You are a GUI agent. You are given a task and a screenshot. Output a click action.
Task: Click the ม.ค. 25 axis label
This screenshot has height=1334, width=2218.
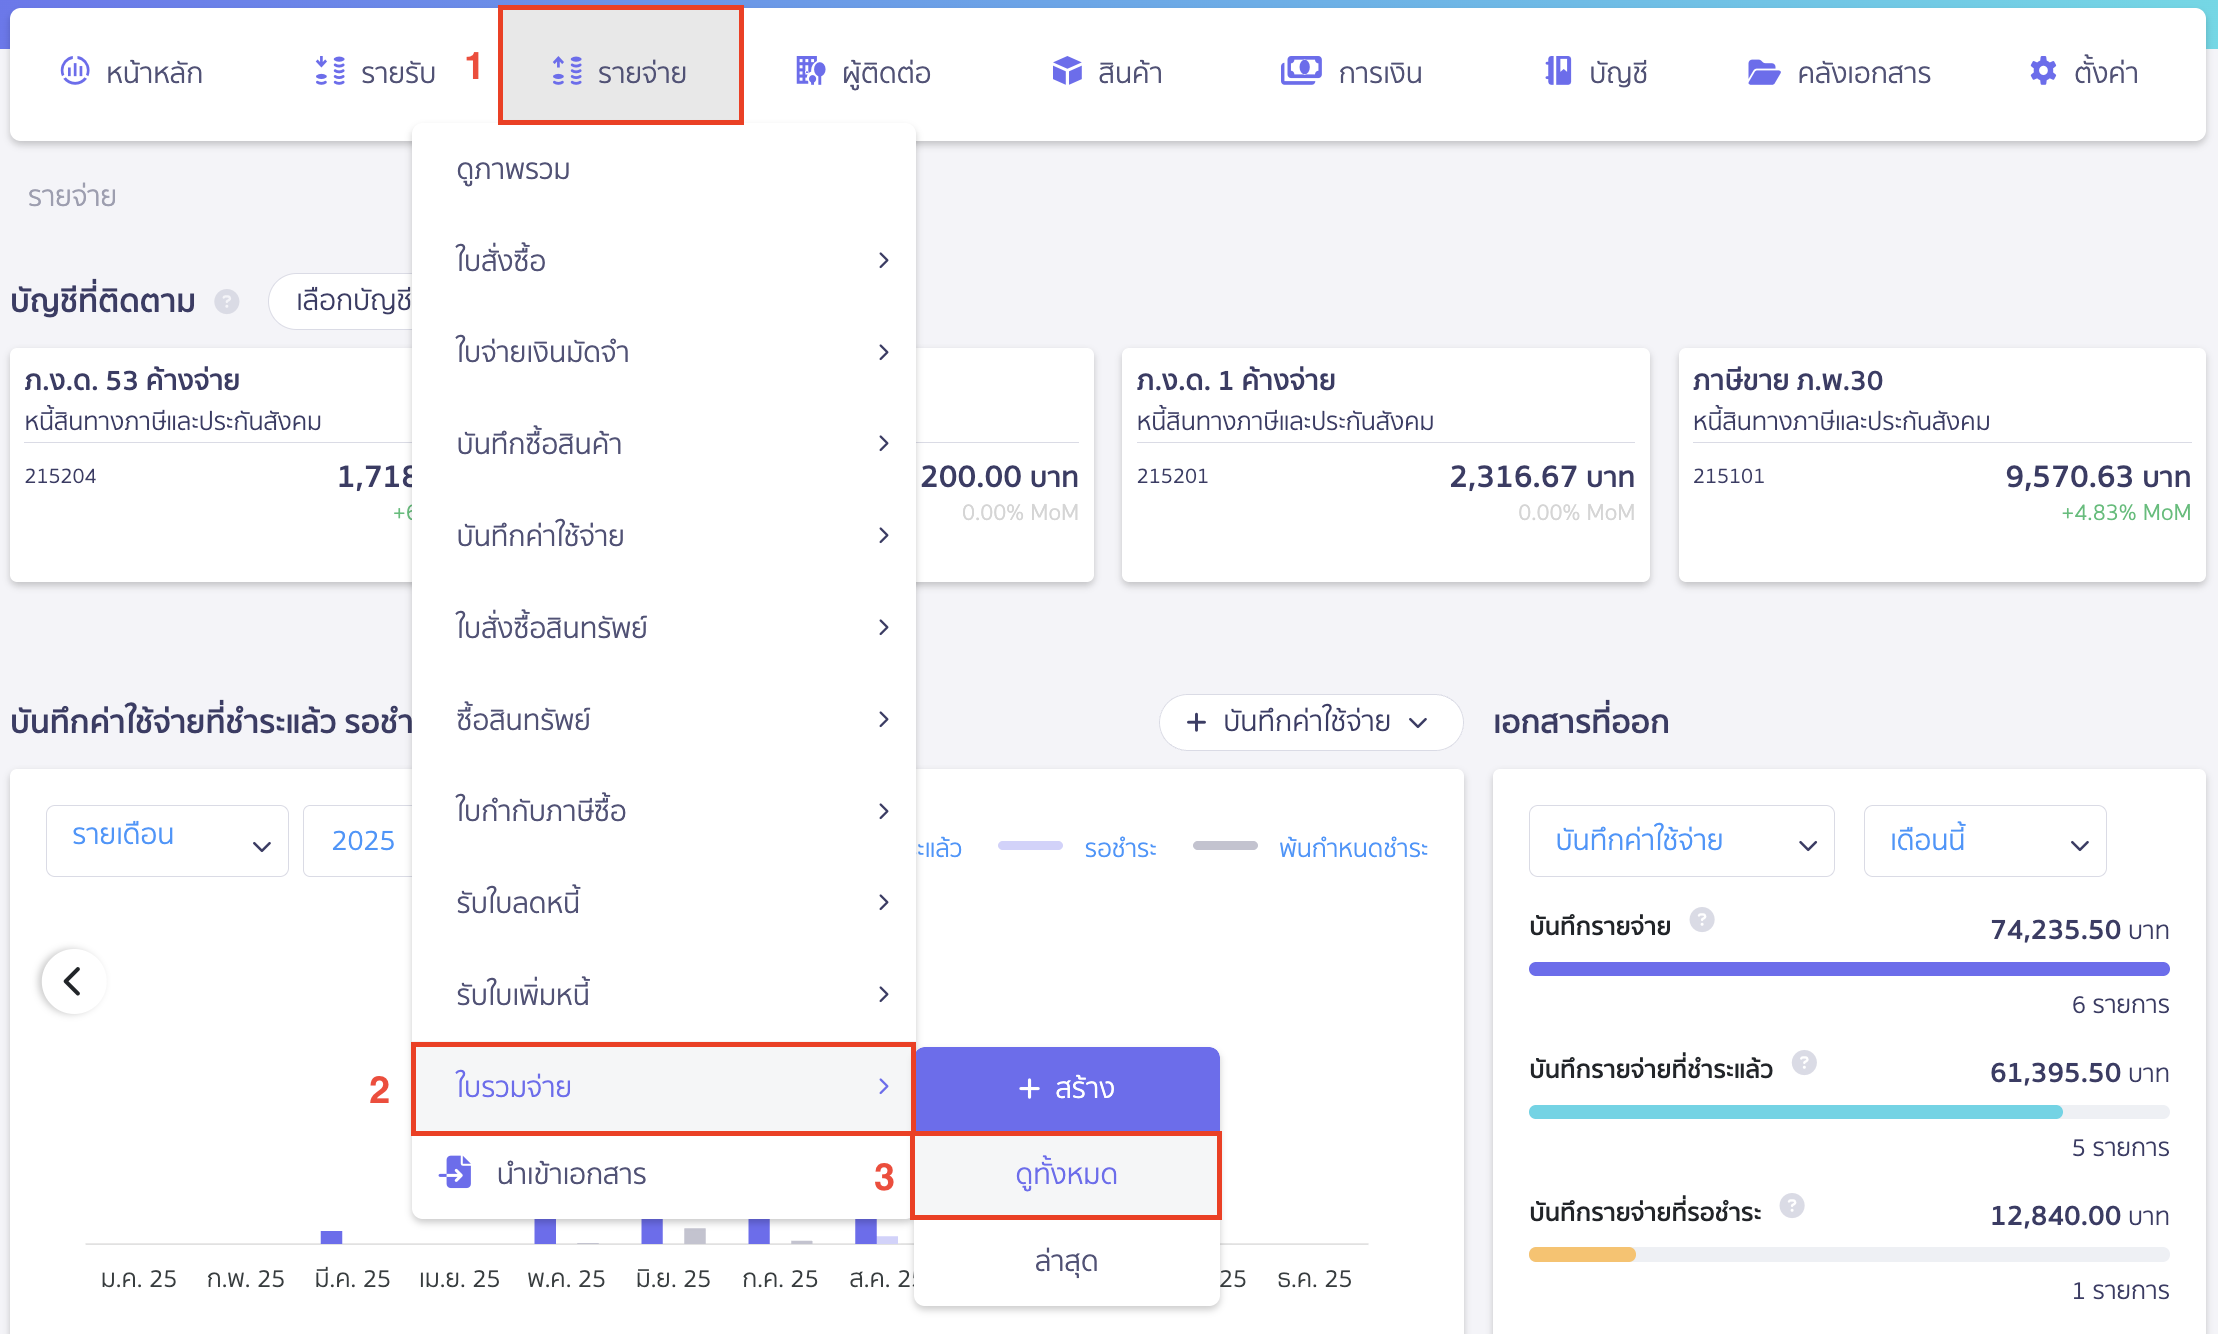tap(139, 1278)
